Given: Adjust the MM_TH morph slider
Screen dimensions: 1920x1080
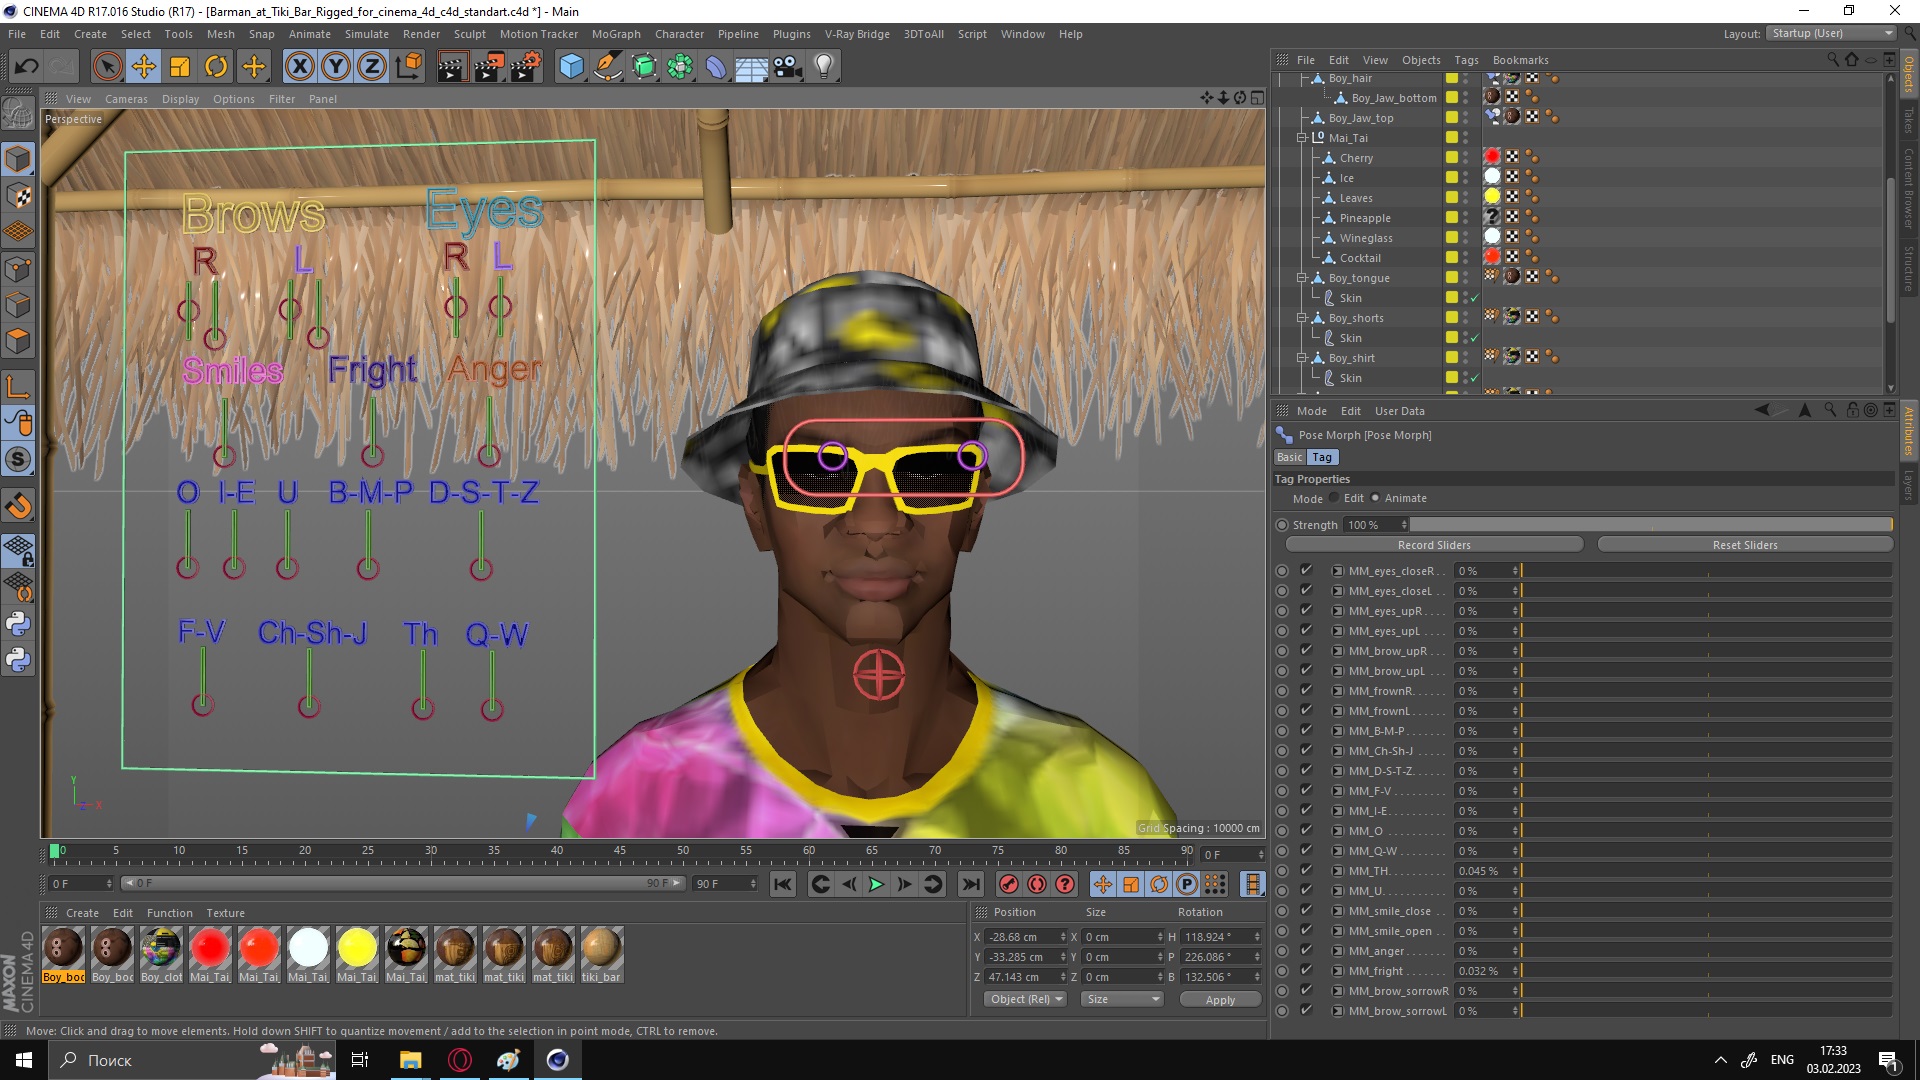Looking at the screenshot, I should click(x=1707, y=871).
